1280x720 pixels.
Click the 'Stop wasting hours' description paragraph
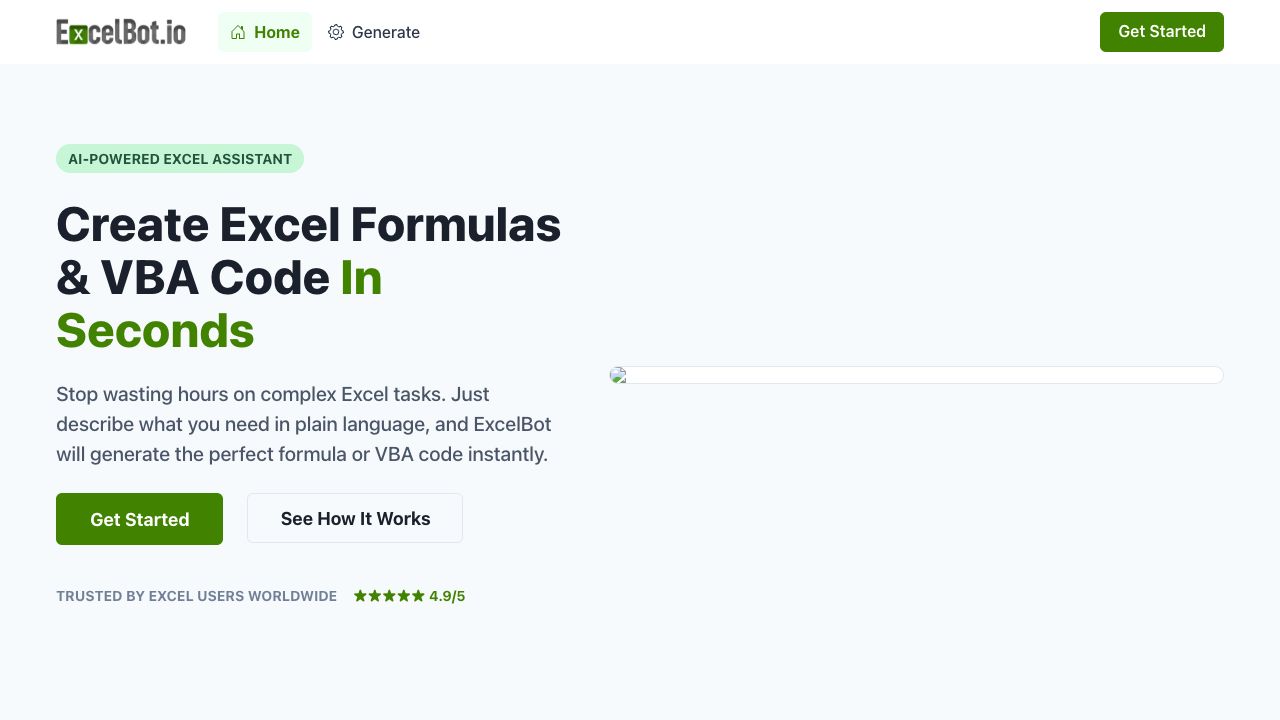[303, 424]
